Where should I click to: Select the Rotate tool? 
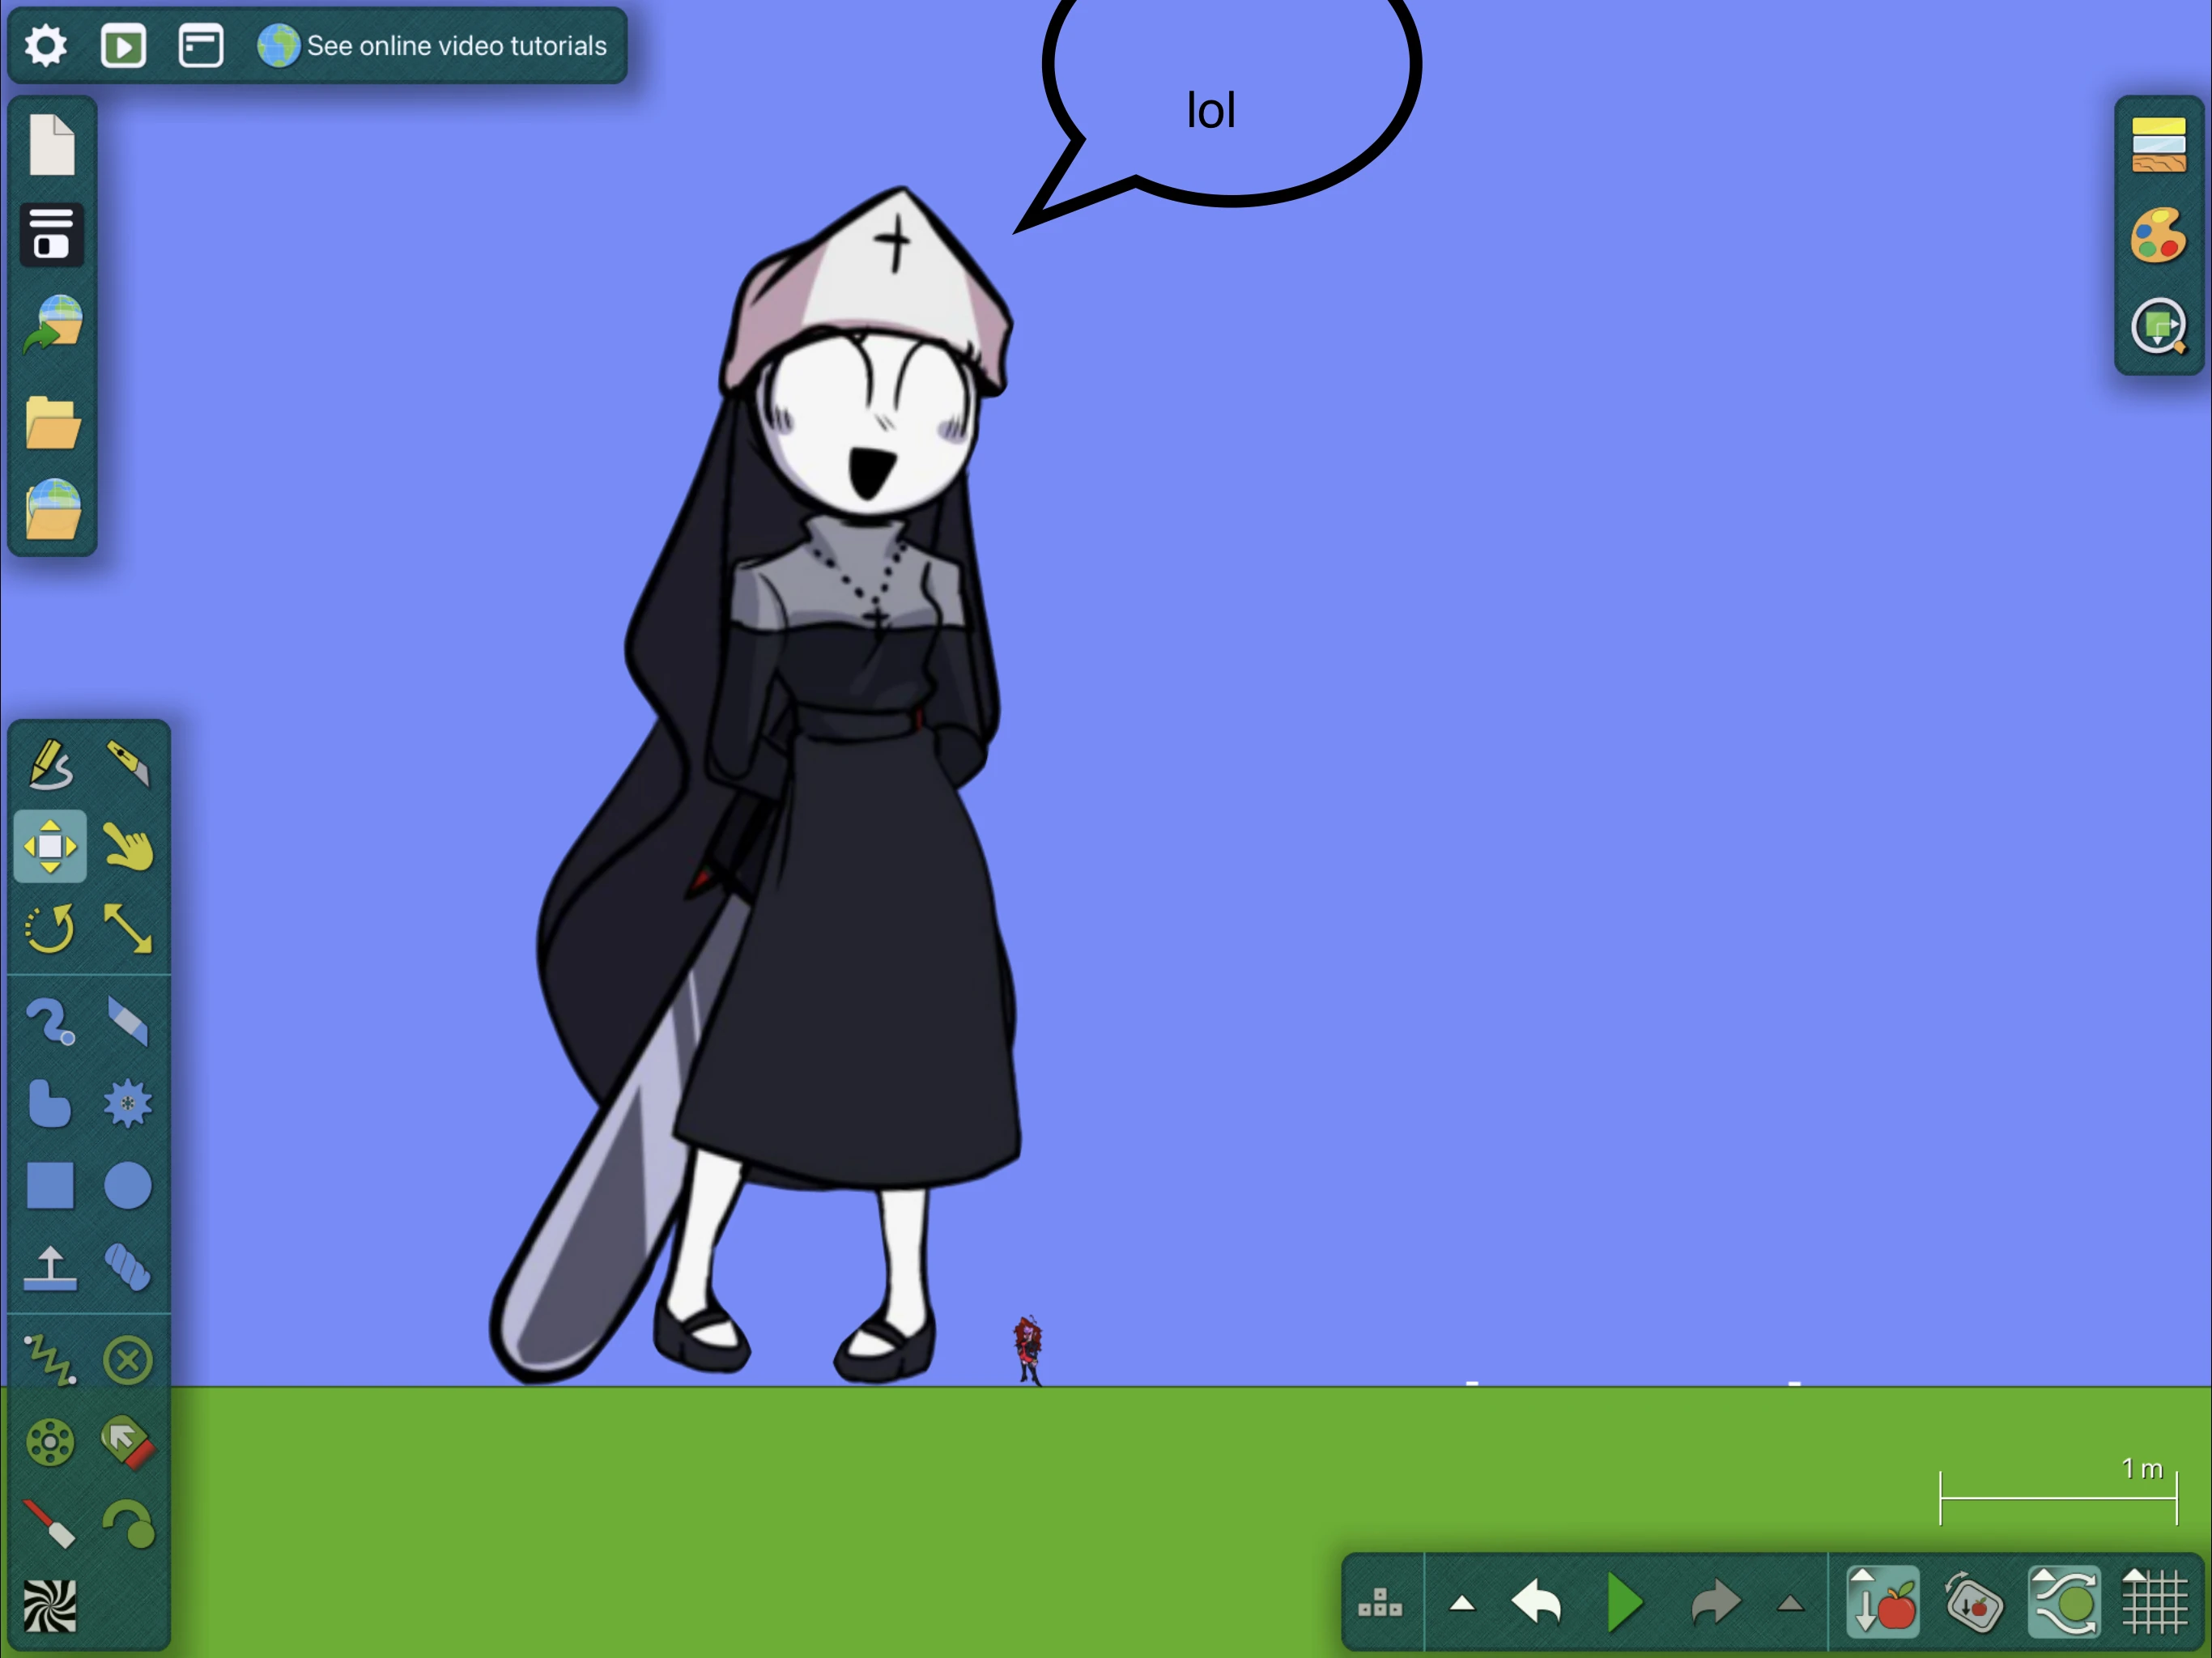(x=50, y=929)
